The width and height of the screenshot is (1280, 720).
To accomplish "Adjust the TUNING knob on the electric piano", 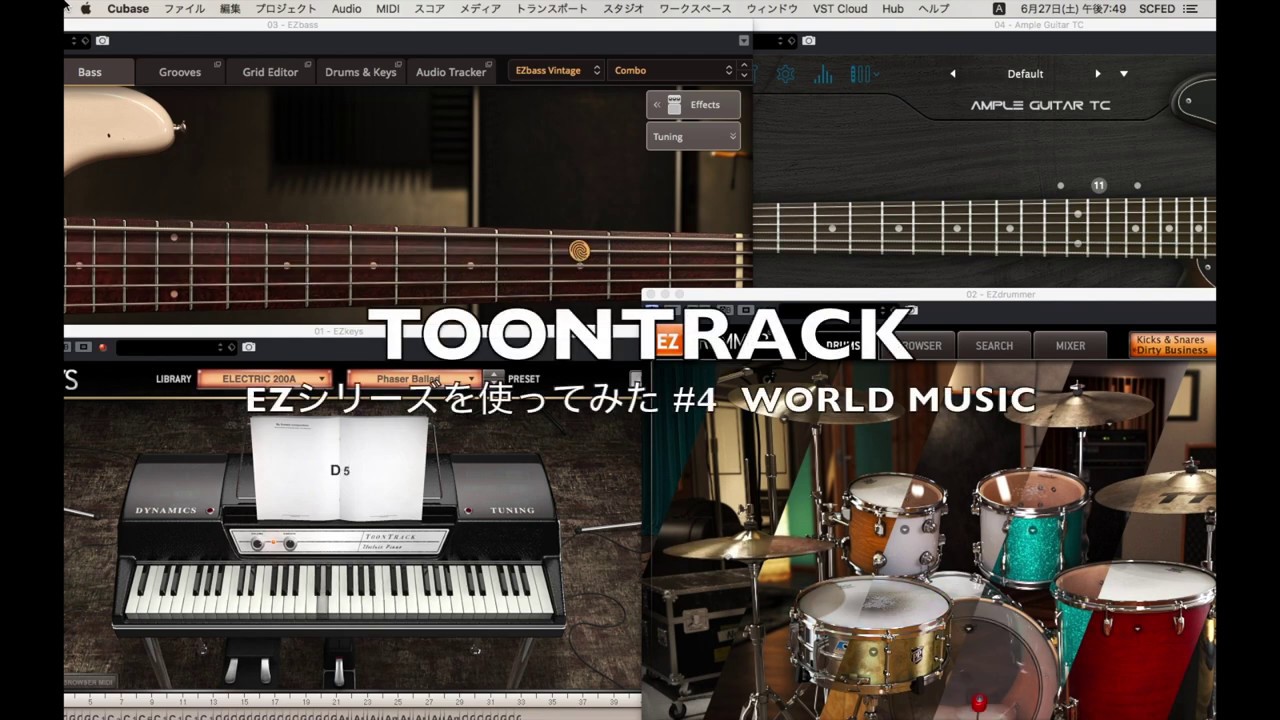I will click(x=468, y=511).
